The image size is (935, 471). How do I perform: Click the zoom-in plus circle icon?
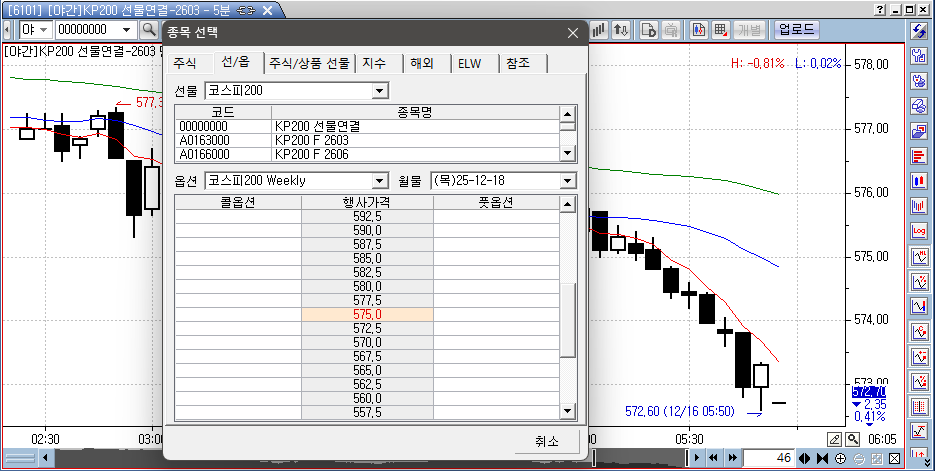point(840,458)
